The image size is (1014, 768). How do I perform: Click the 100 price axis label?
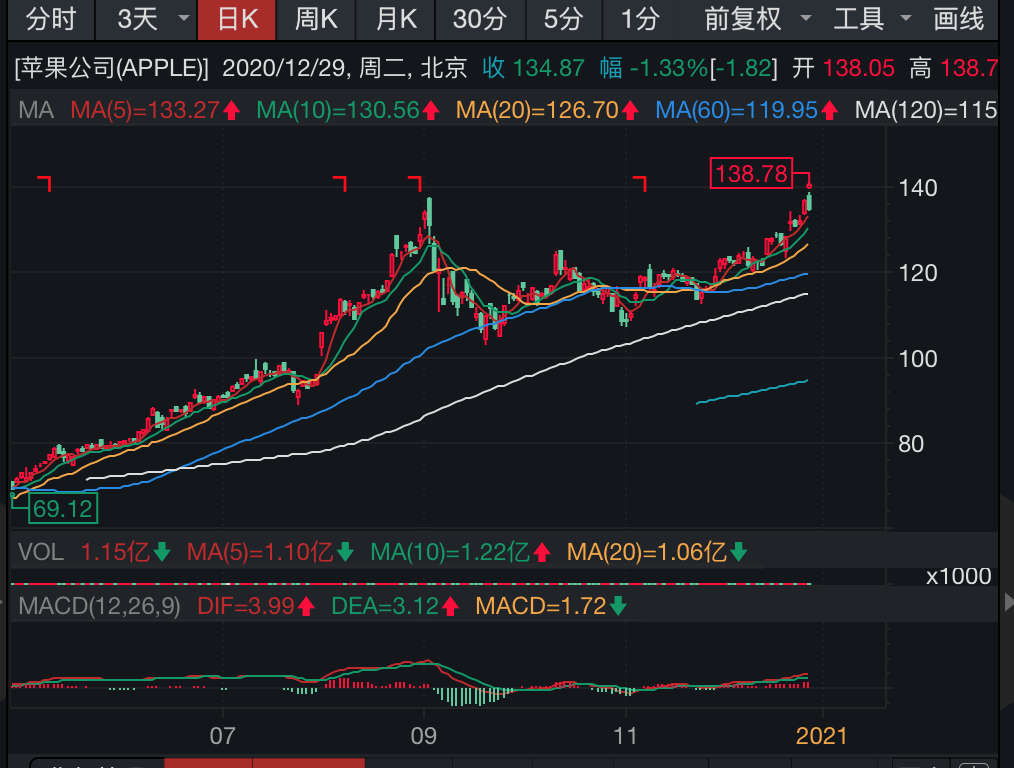[918, 359]
